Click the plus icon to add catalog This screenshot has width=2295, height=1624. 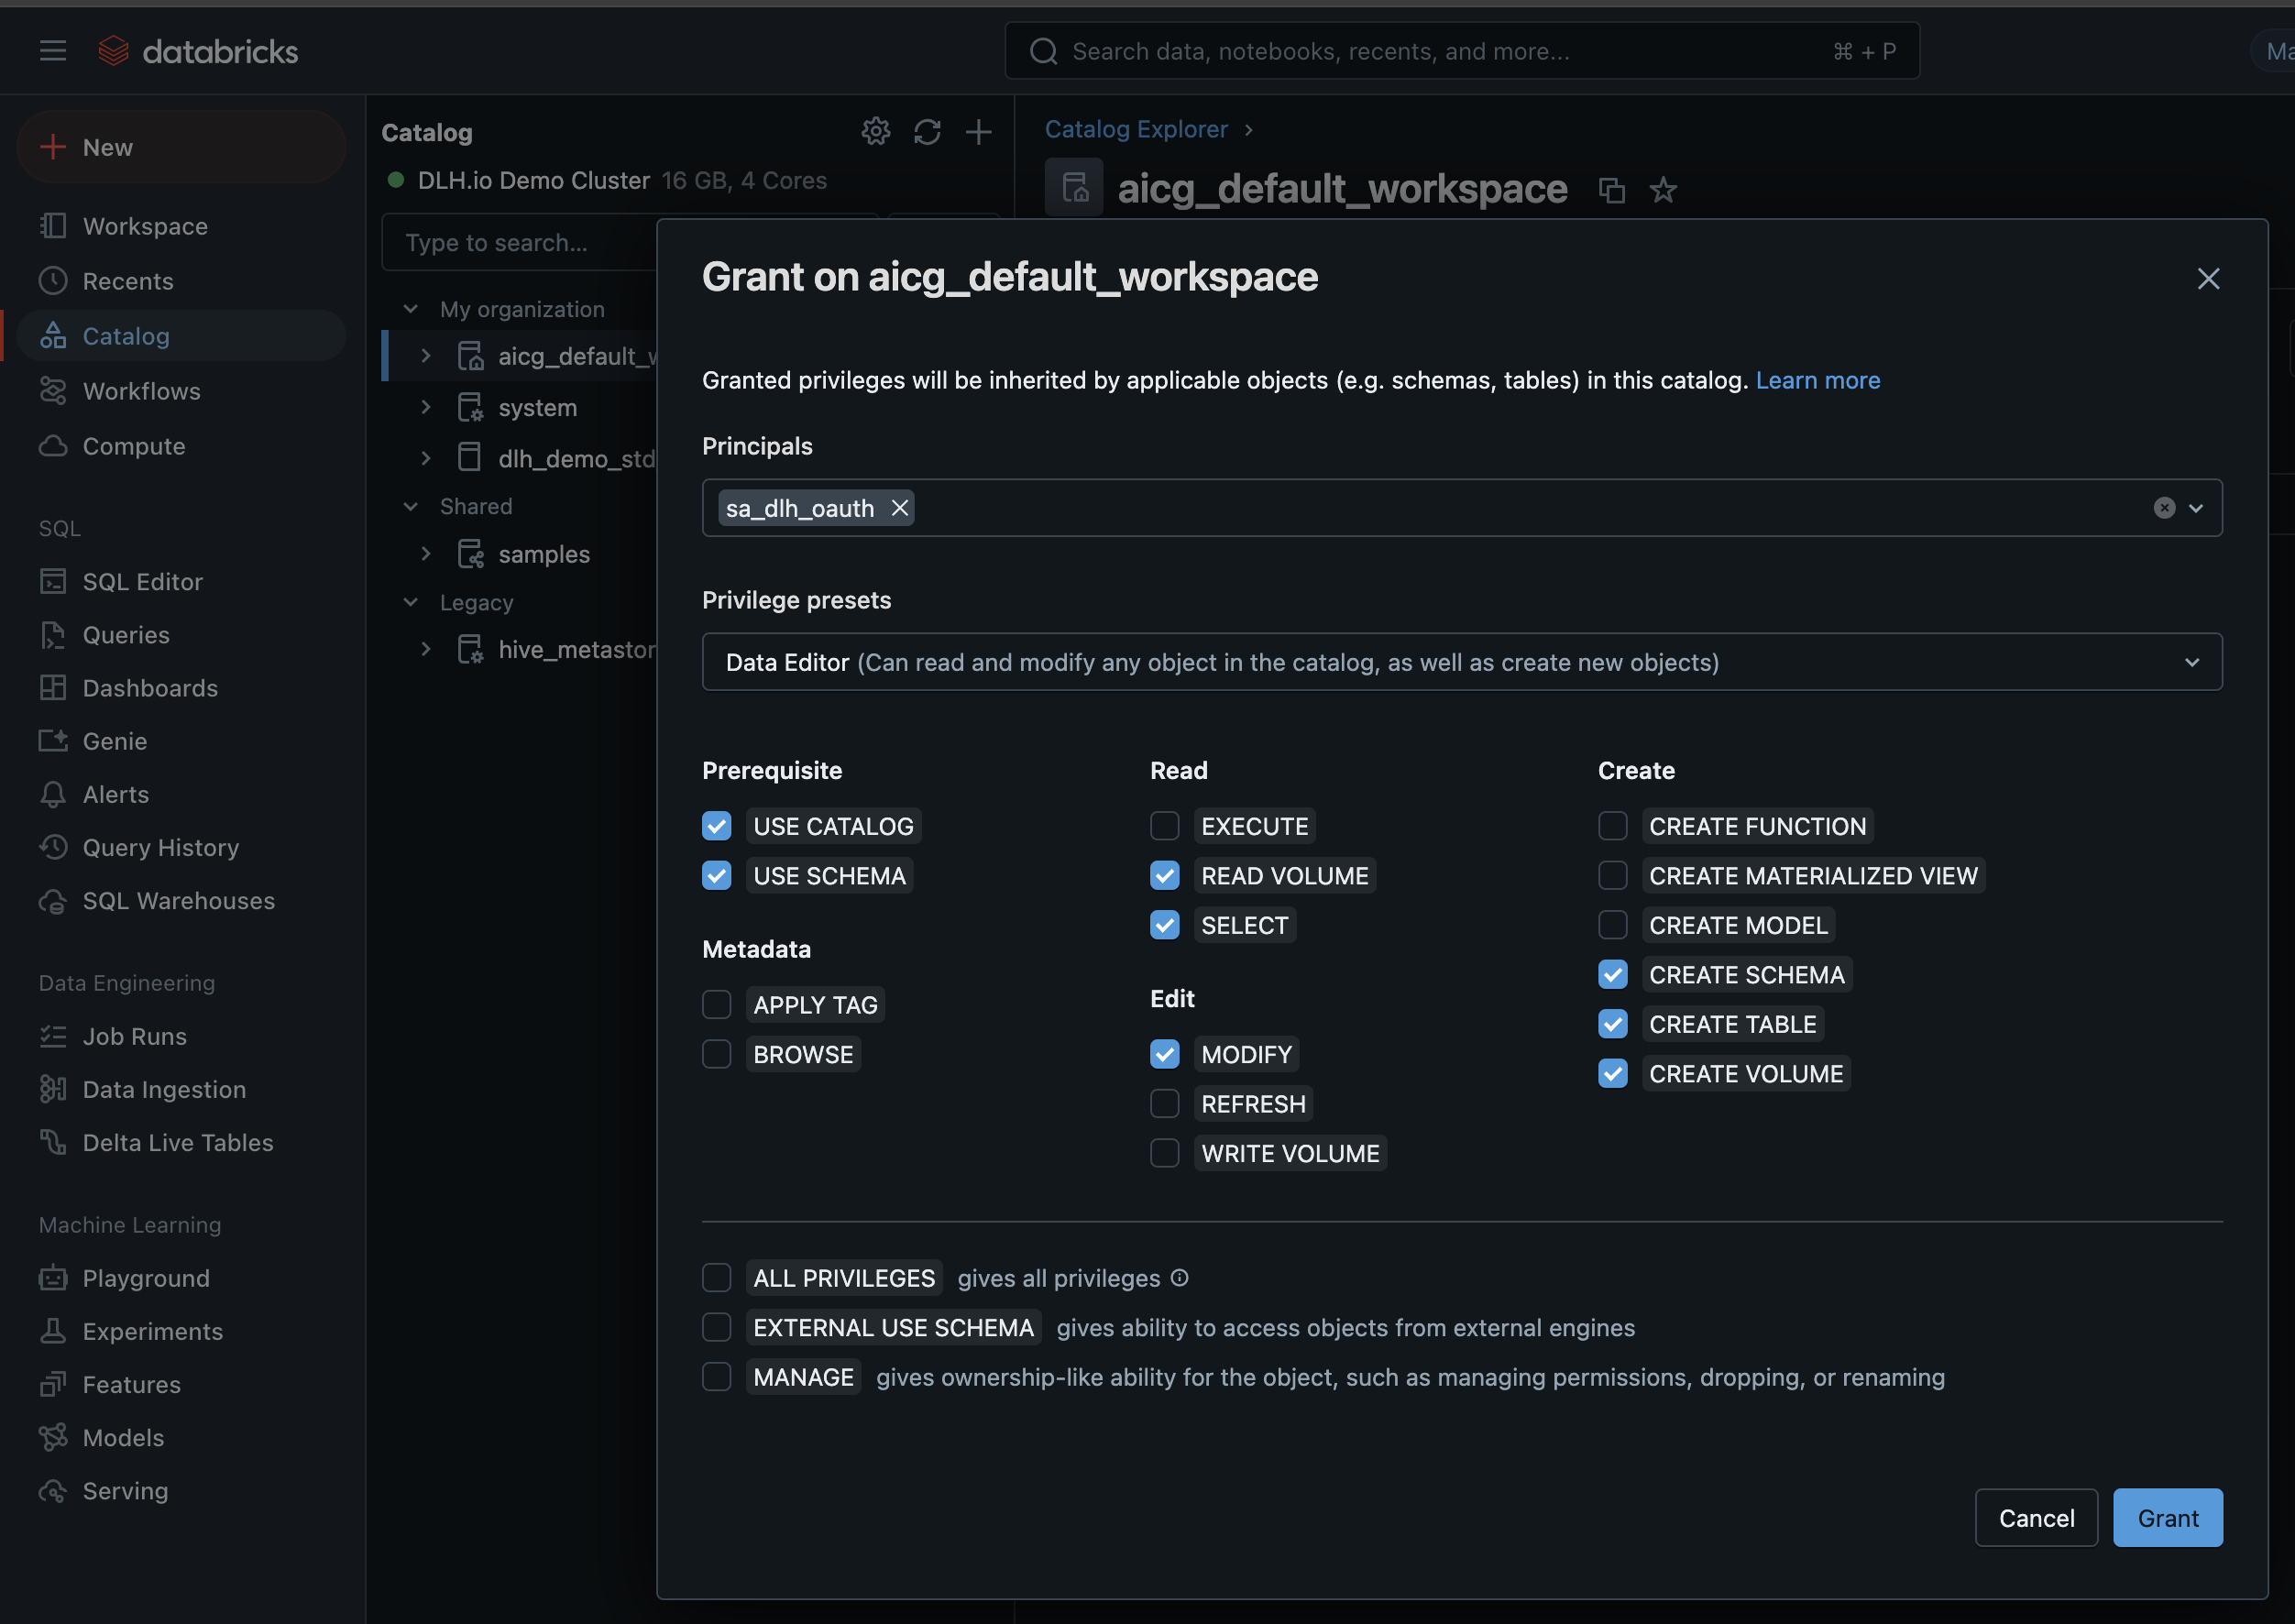978,132
